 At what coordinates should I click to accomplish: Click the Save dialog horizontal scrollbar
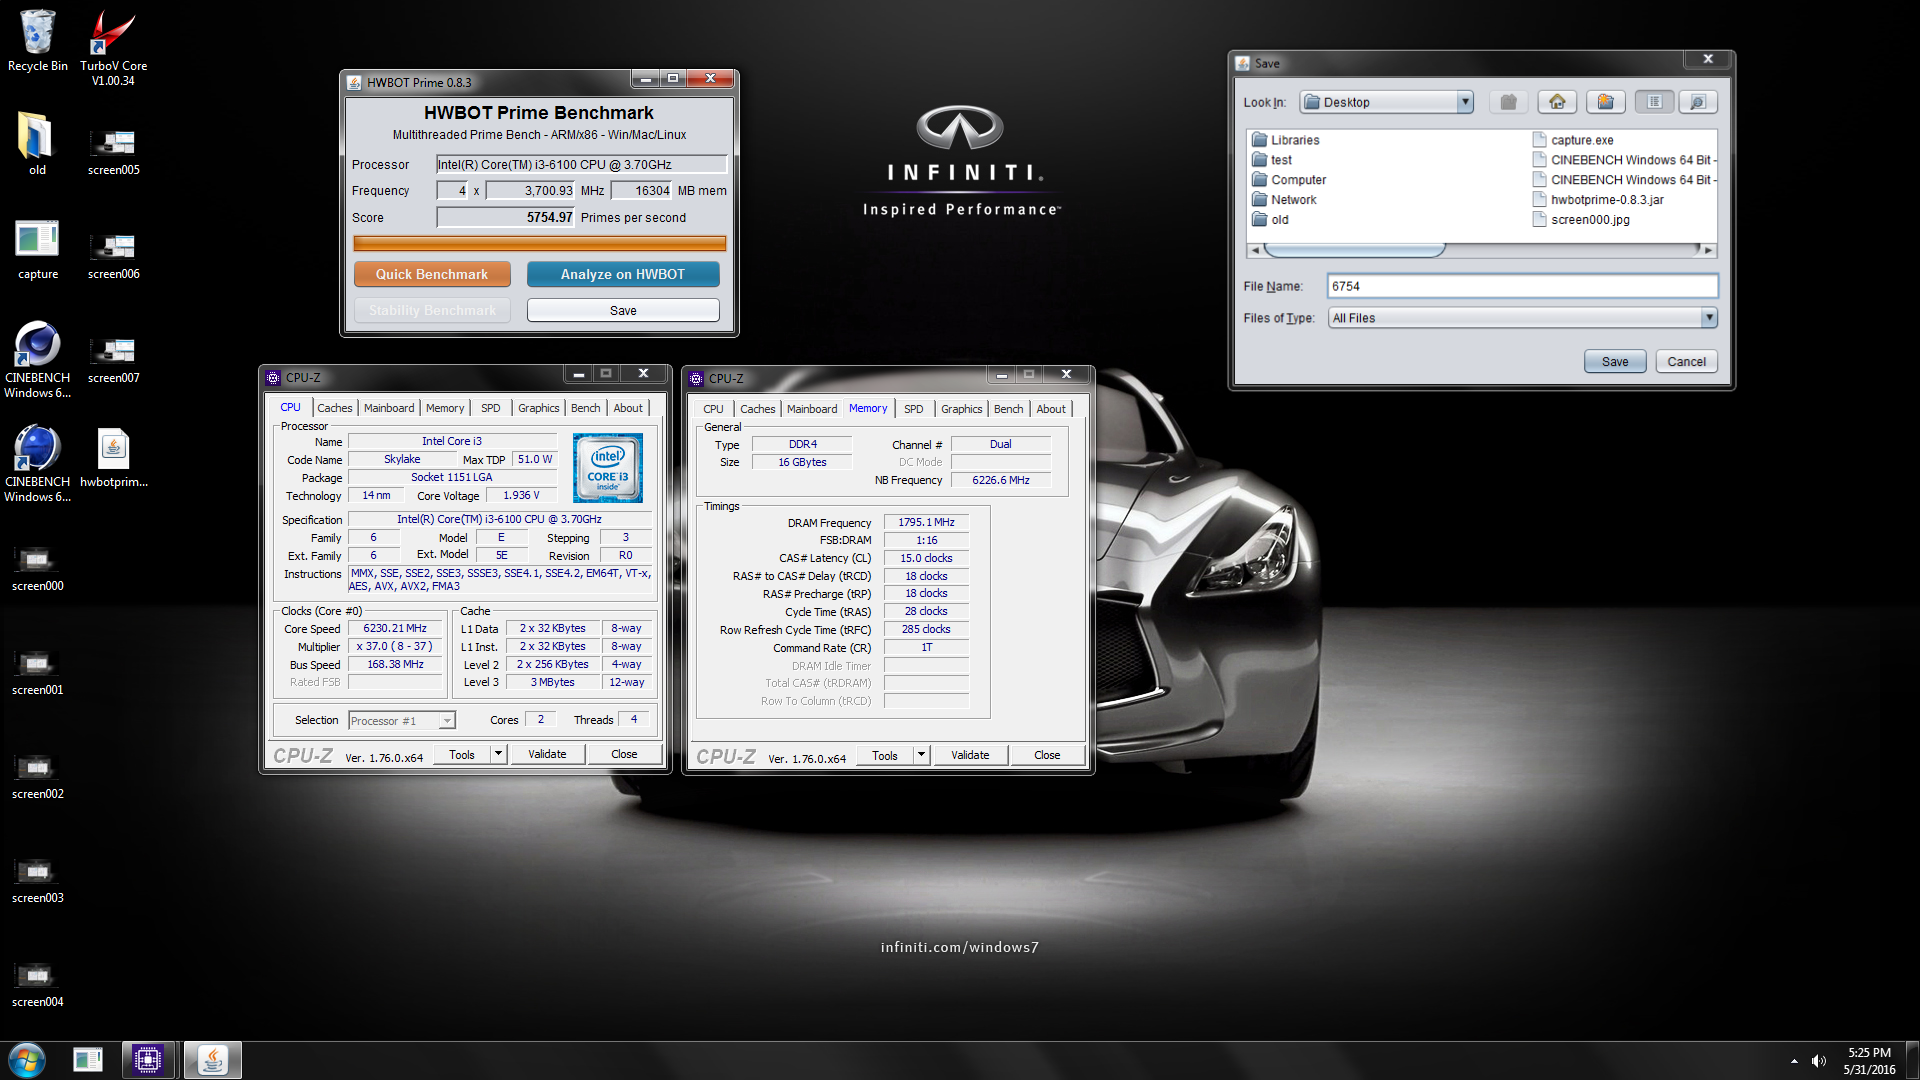coord(1481,250)
